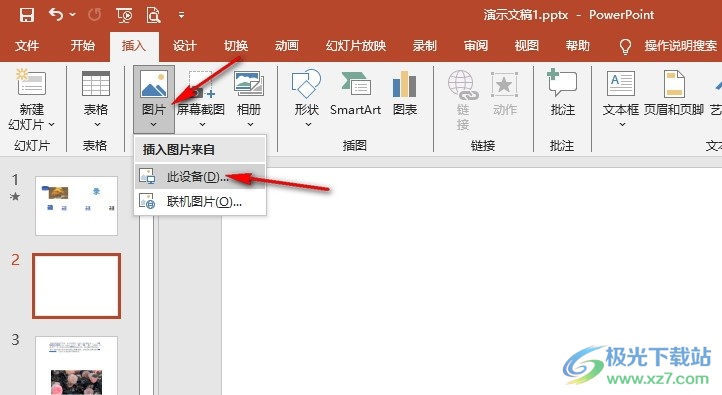Viewport: 722px width, 395px height.
Task: Select slide 3 thumbnail
Action: click(76, 366)
